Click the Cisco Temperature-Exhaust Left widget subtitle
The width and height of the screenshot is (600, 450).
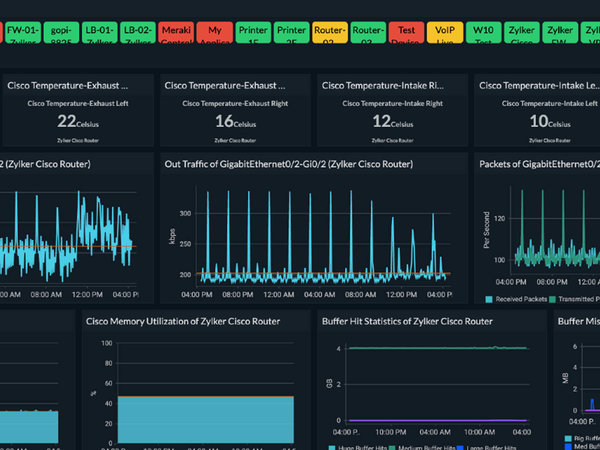78,103
